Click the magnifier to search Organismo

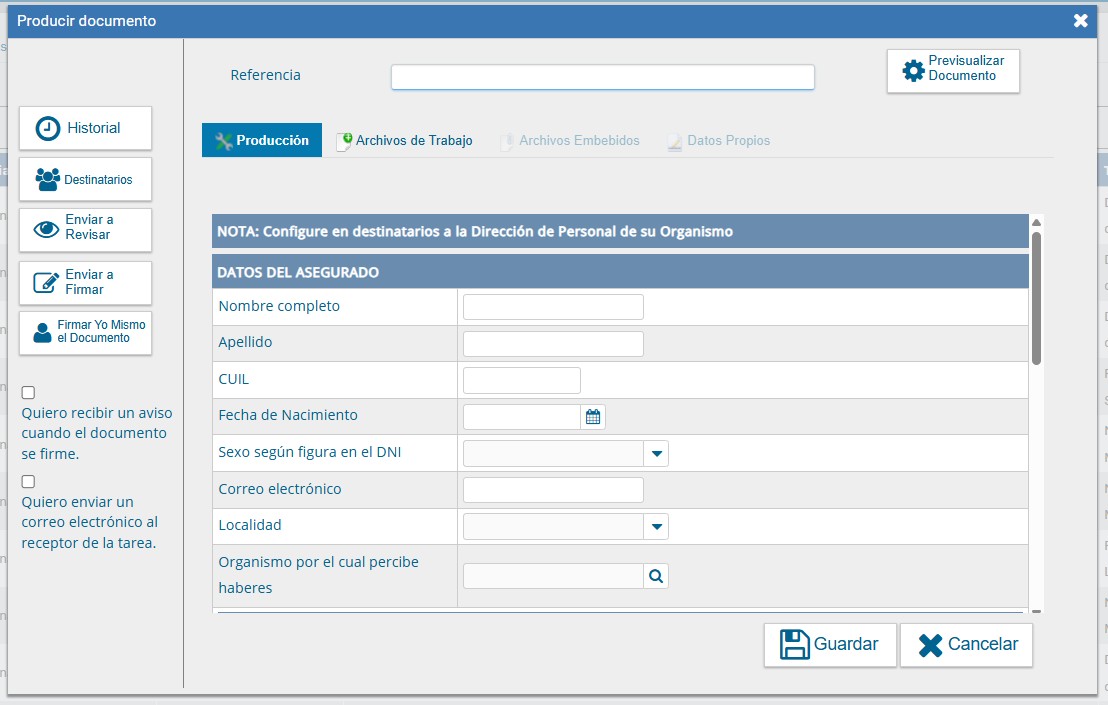pyautogui.click(x=656, y=575)
